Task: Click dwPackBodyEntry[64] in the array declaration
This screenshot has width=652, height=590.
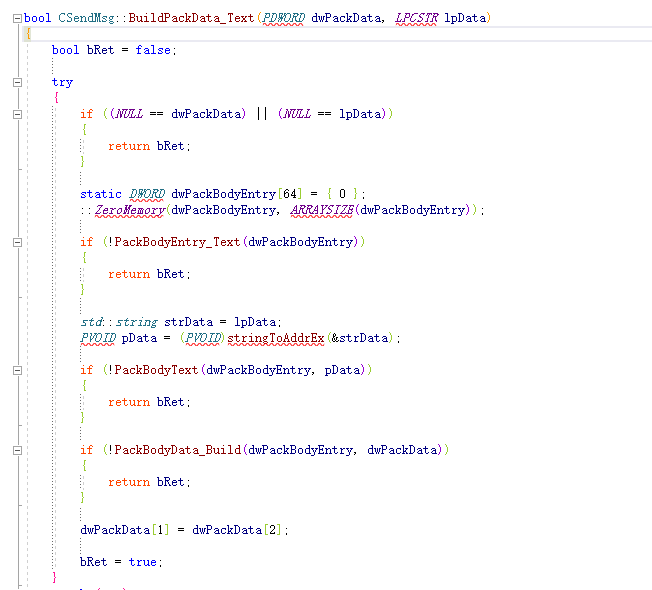Action: pyautogui.click(x=236, y=194)
